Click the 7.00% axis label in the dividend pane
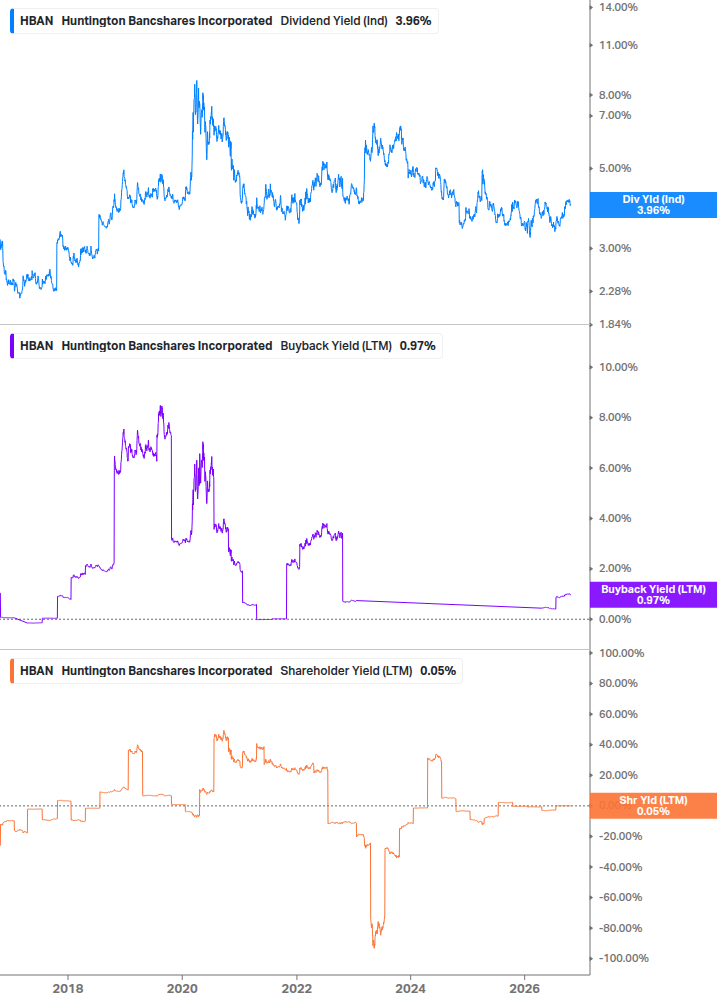 tap(615, 115)
